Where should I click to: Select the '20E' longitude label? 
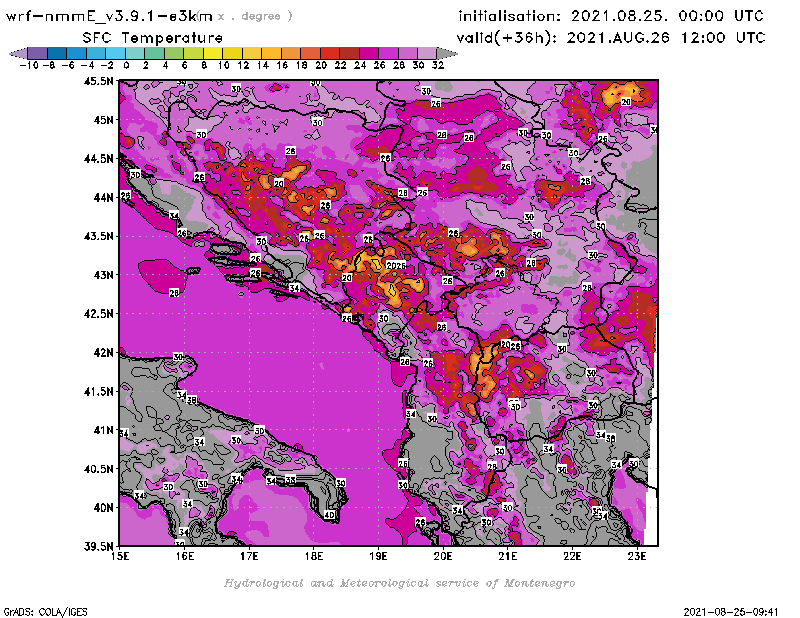[x=443, y=556]
